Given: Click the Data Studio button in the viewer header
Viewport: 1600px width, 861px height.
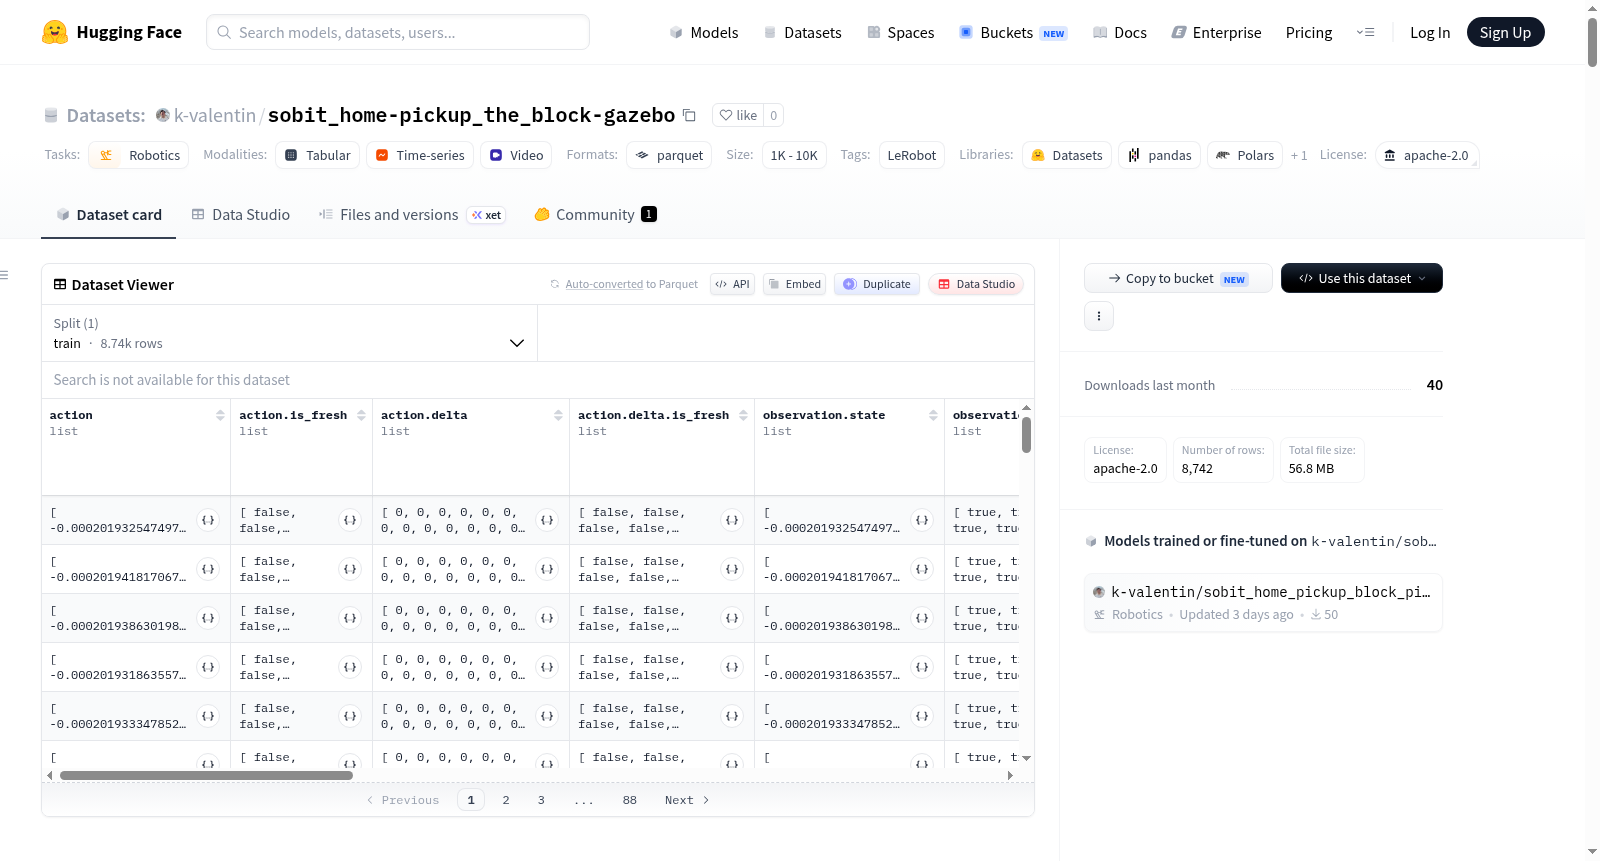Looking at the screenshot, I should [x=976, y=284].
